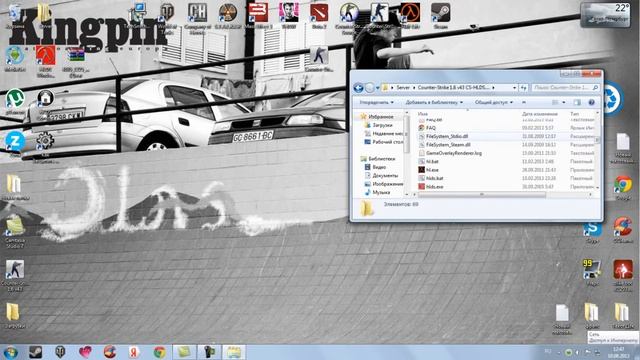This screenshot has width=640, height=360.
Task: Open the Windows Start menu
Action: point(11,352)
